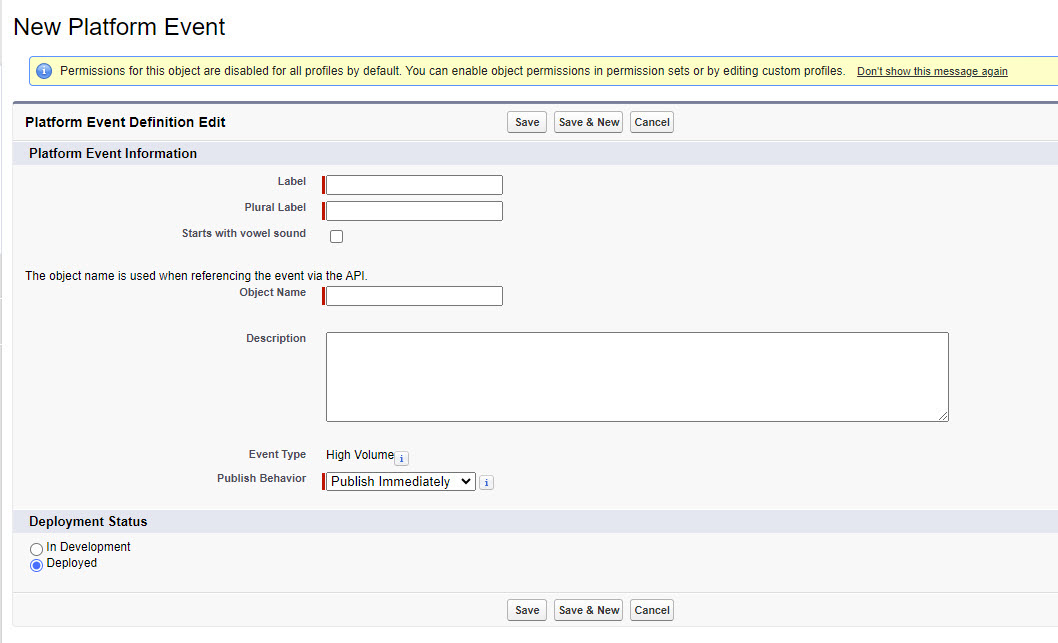Screen dimensions: 1058x643
Task: Focus the Plural Label input field
Action: click(x=414, y=211)
